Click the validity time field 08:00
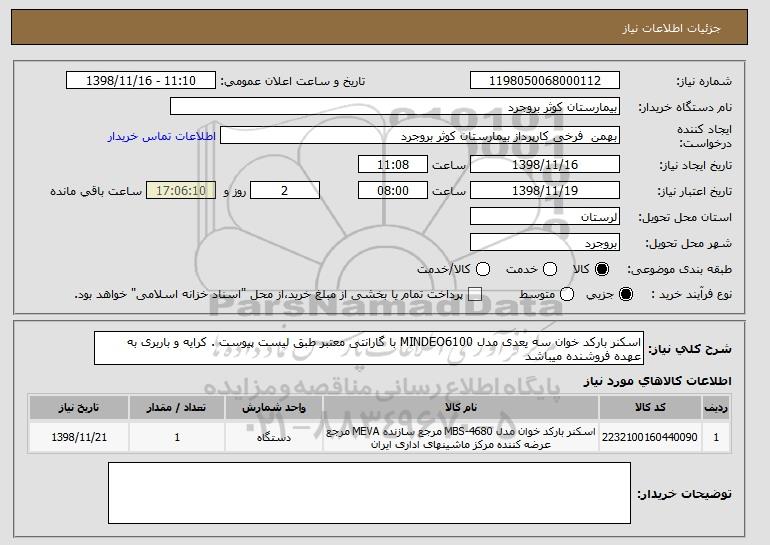 [x=393, y=191]
